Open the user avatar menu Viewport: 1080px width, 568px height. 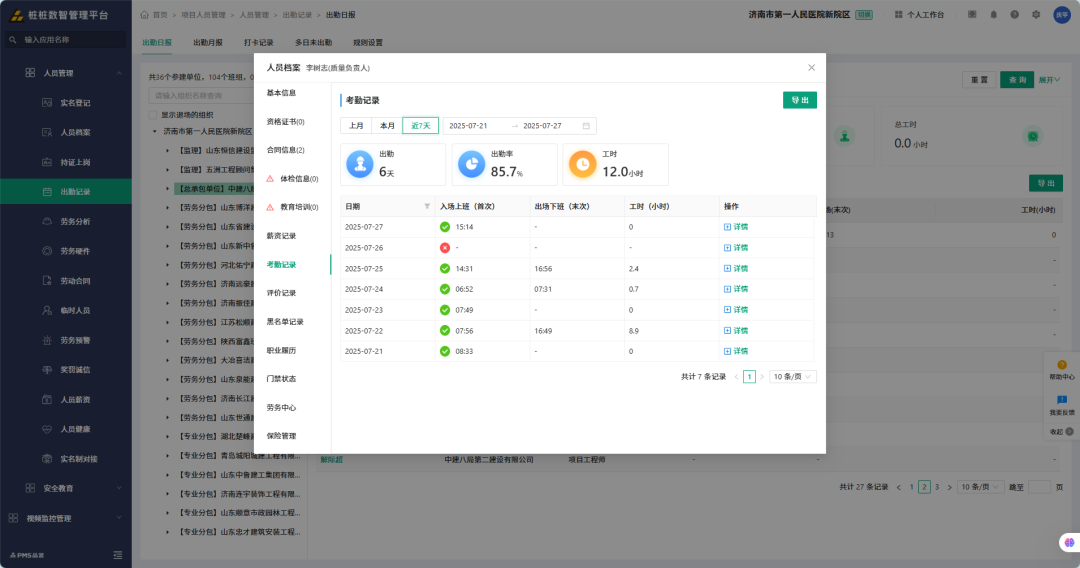tap(1062, 14)
